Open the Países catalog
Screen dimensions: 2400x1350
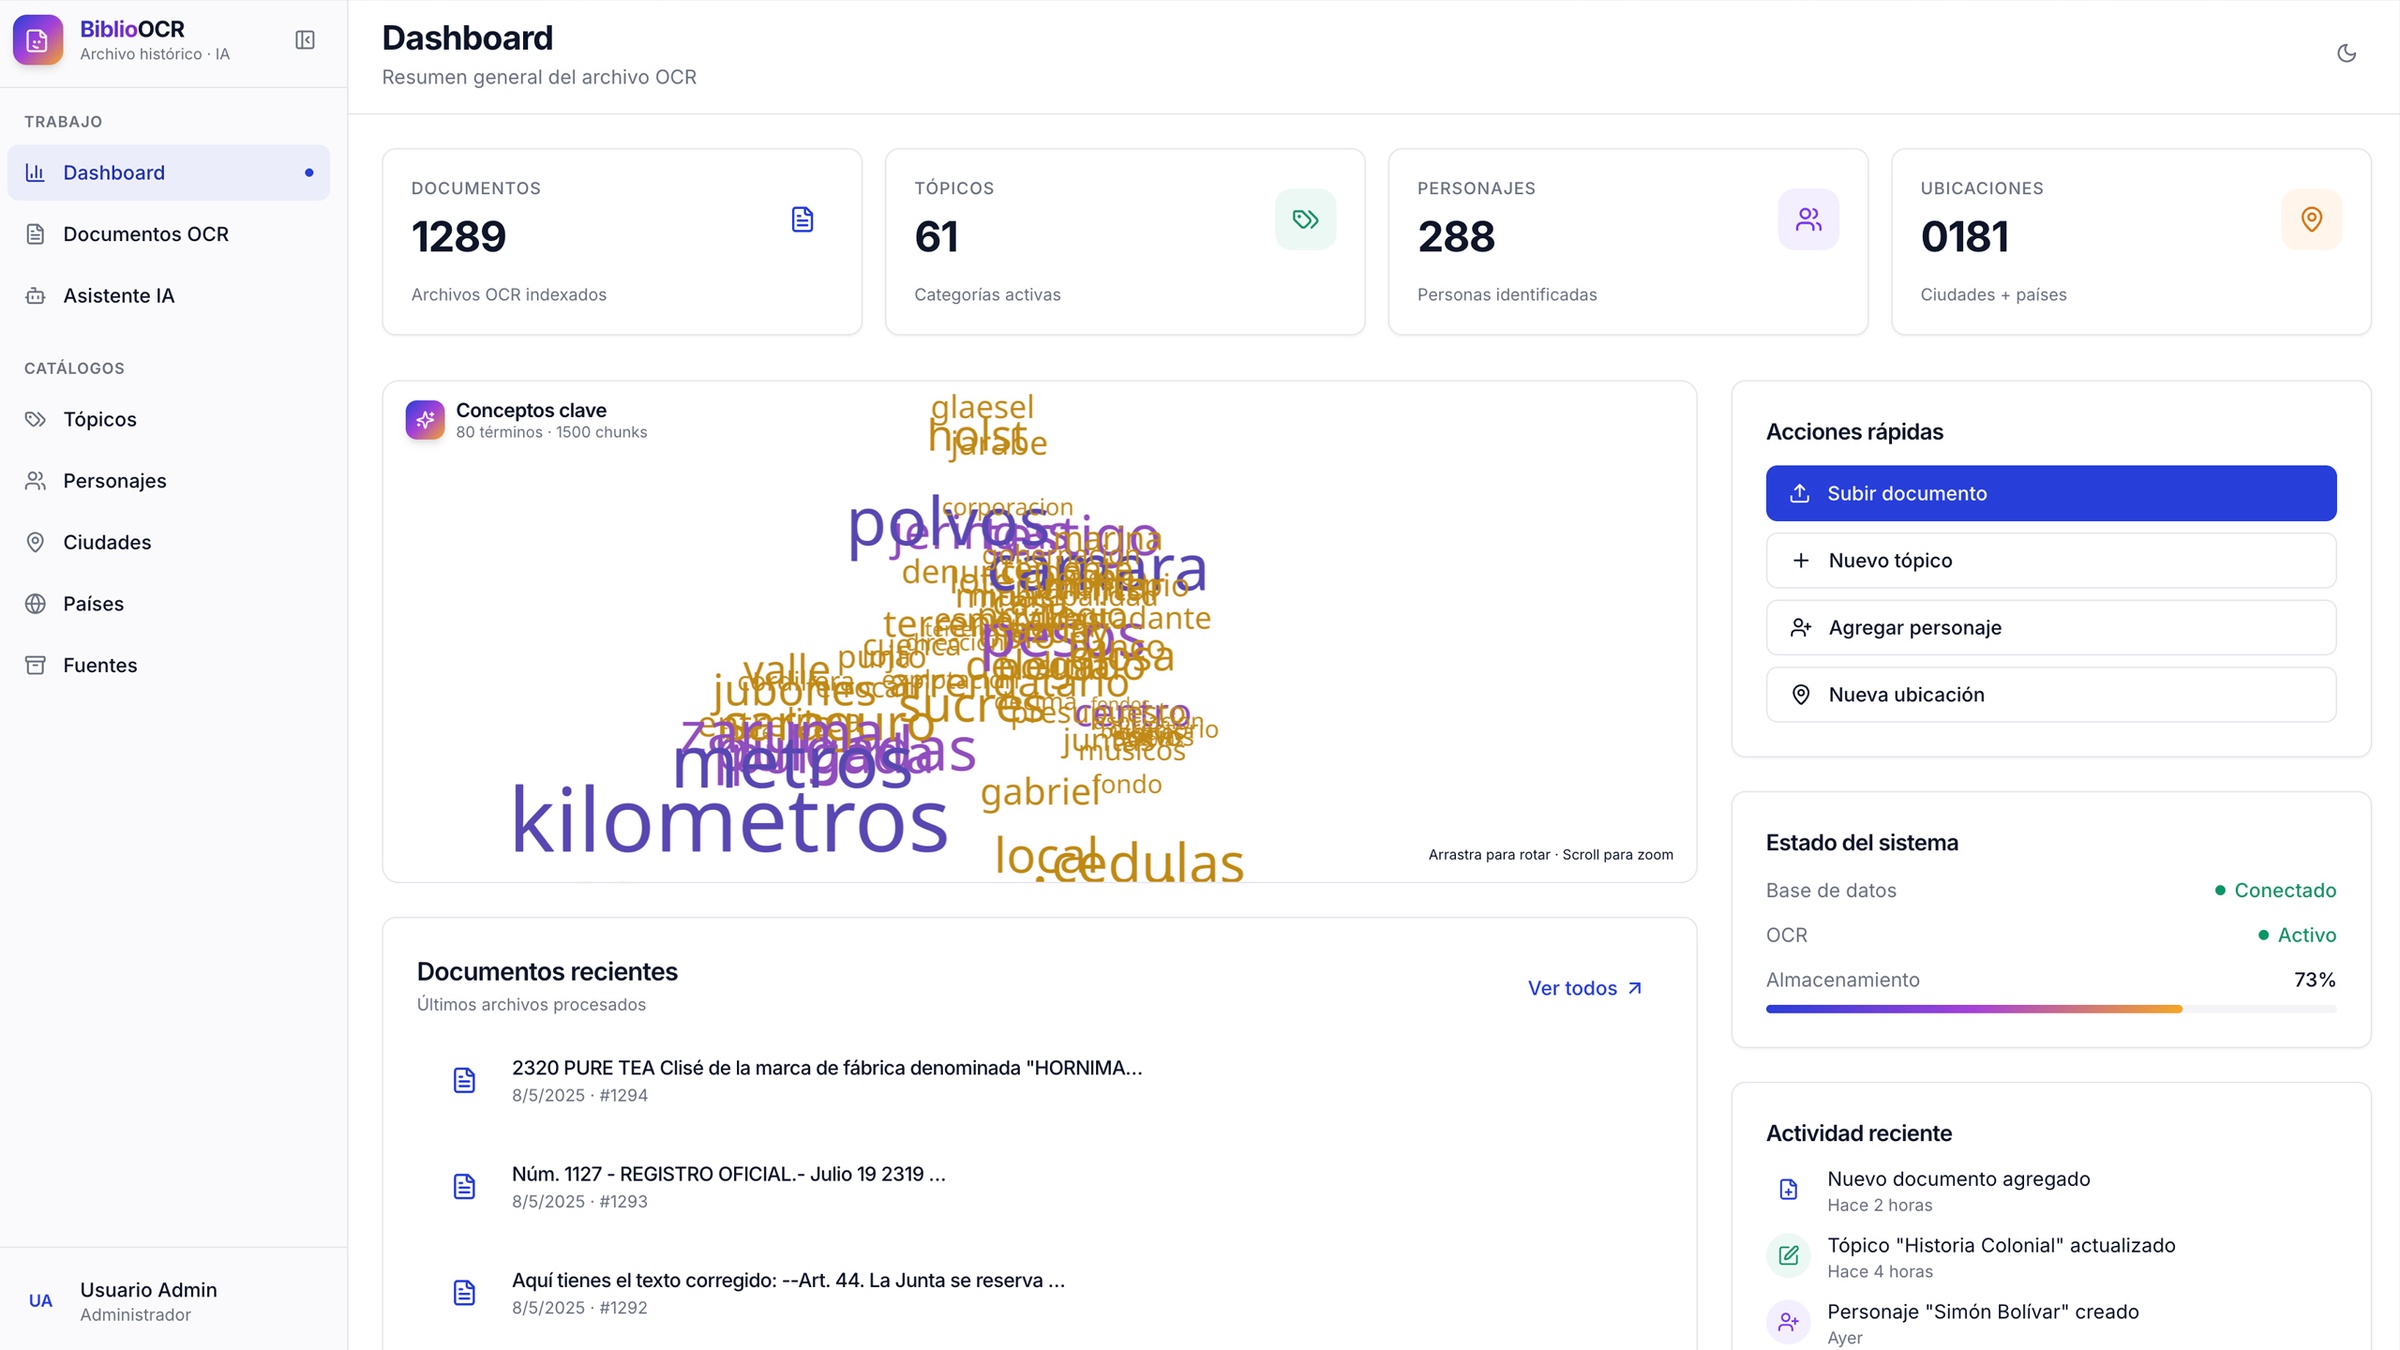(x=168, y=603)
